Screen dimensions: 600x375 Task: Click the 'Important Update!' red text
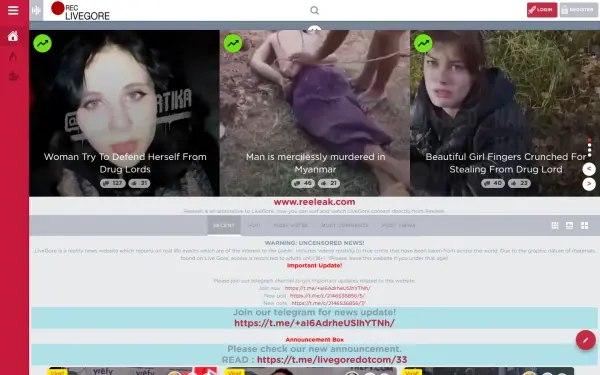coord(314,266)
